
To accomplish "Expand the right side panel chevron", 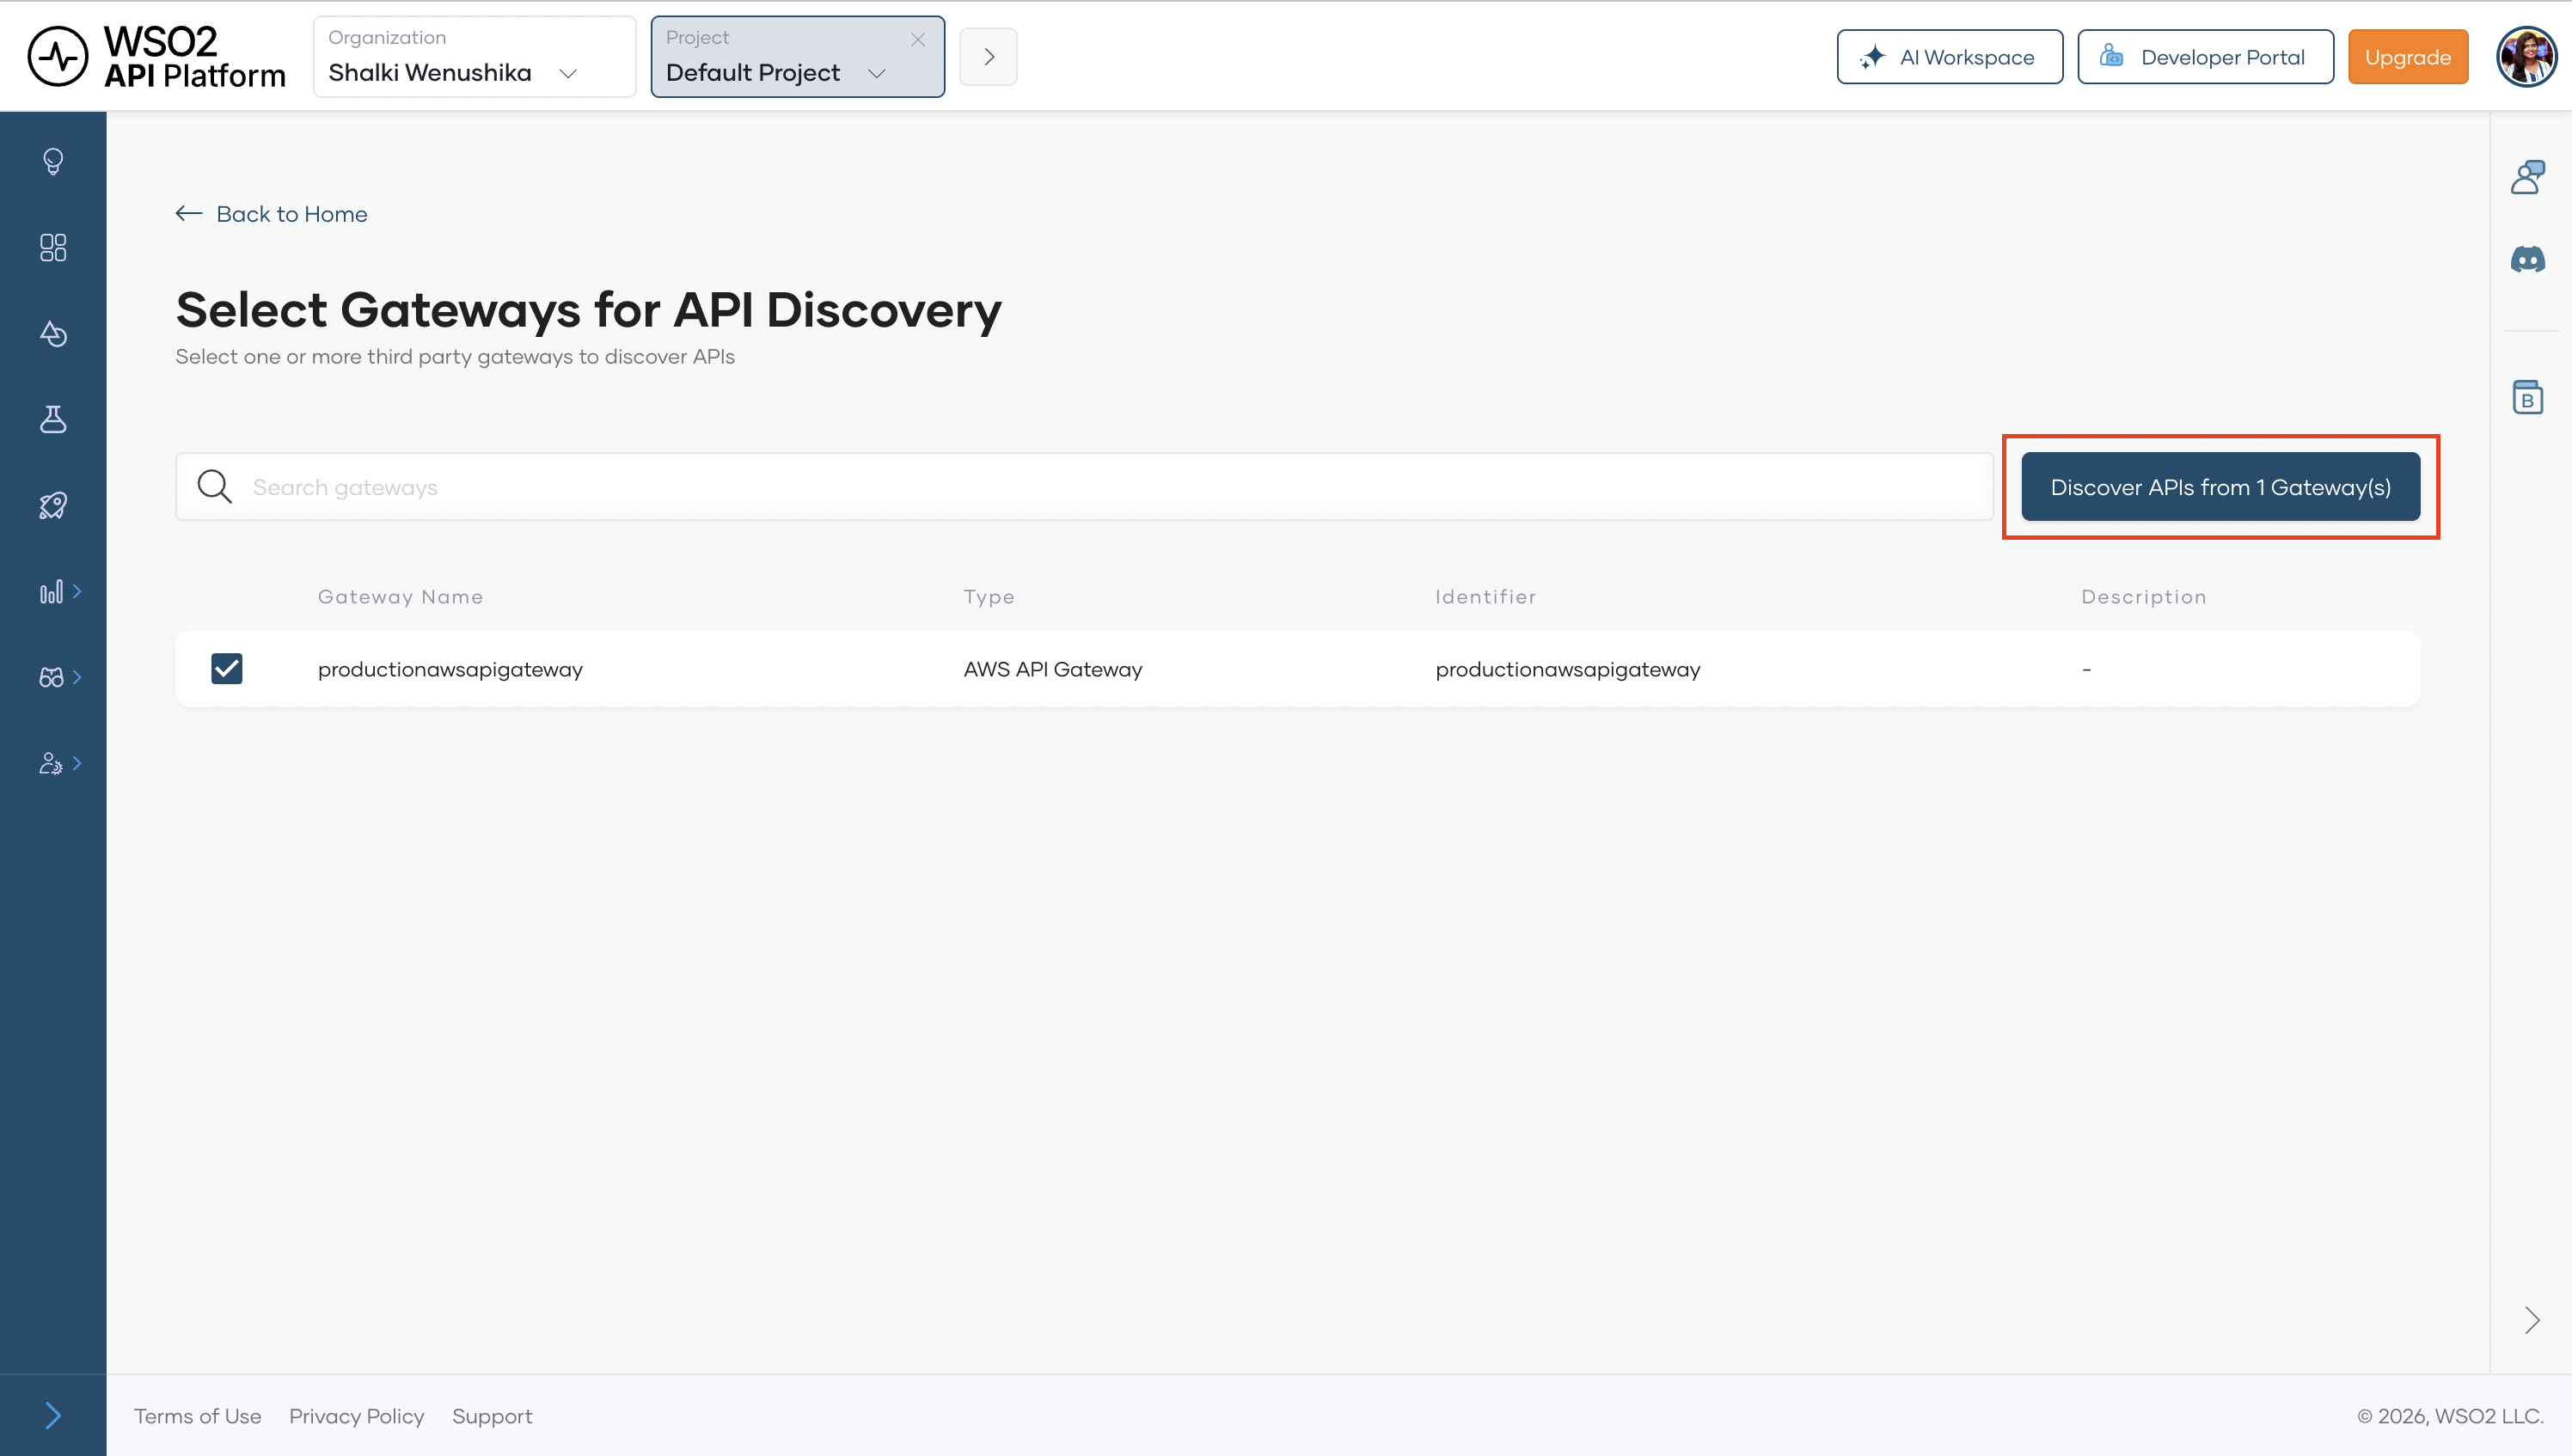I will [2531, 1320].
